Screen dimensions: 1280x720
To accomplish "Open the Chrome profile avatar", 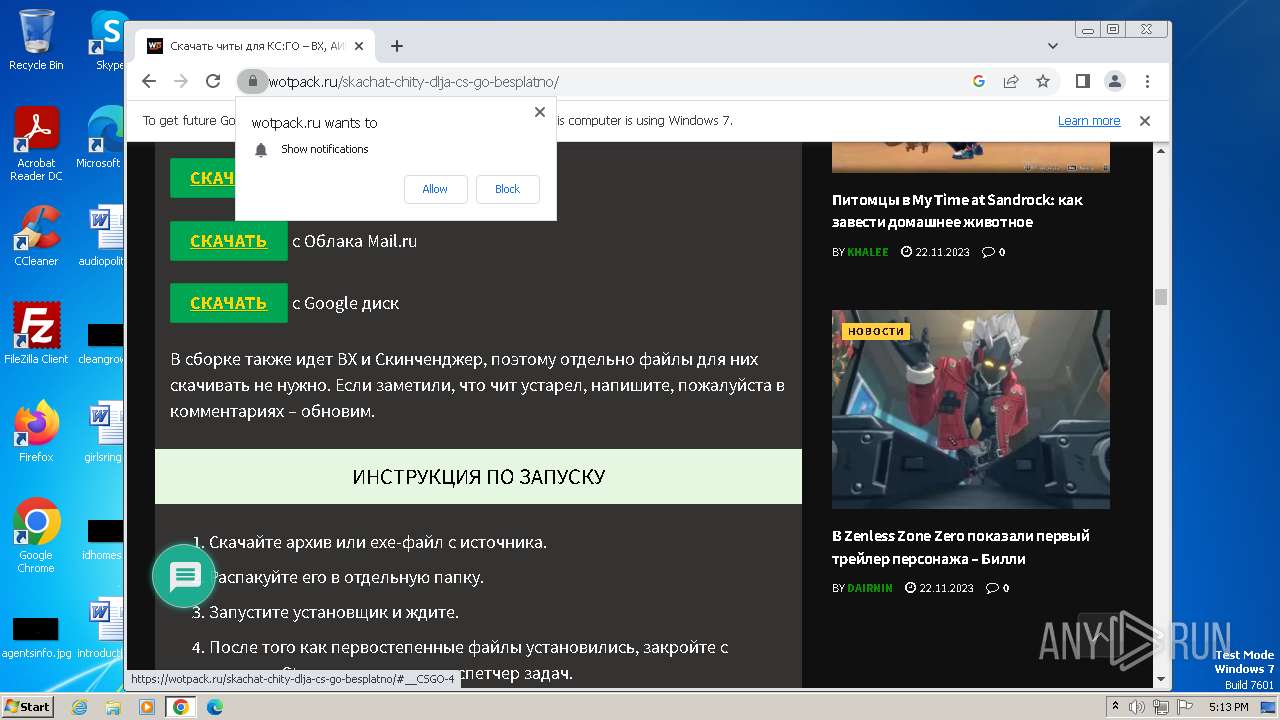I will pos(1114,81).
